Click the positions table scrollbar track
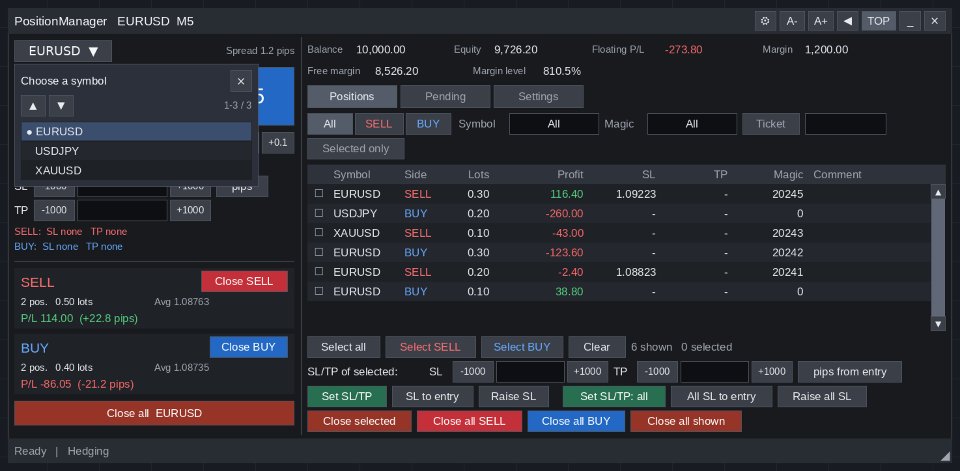The width and height of the screenshot is (960, 471). click(x=938, y=258)
